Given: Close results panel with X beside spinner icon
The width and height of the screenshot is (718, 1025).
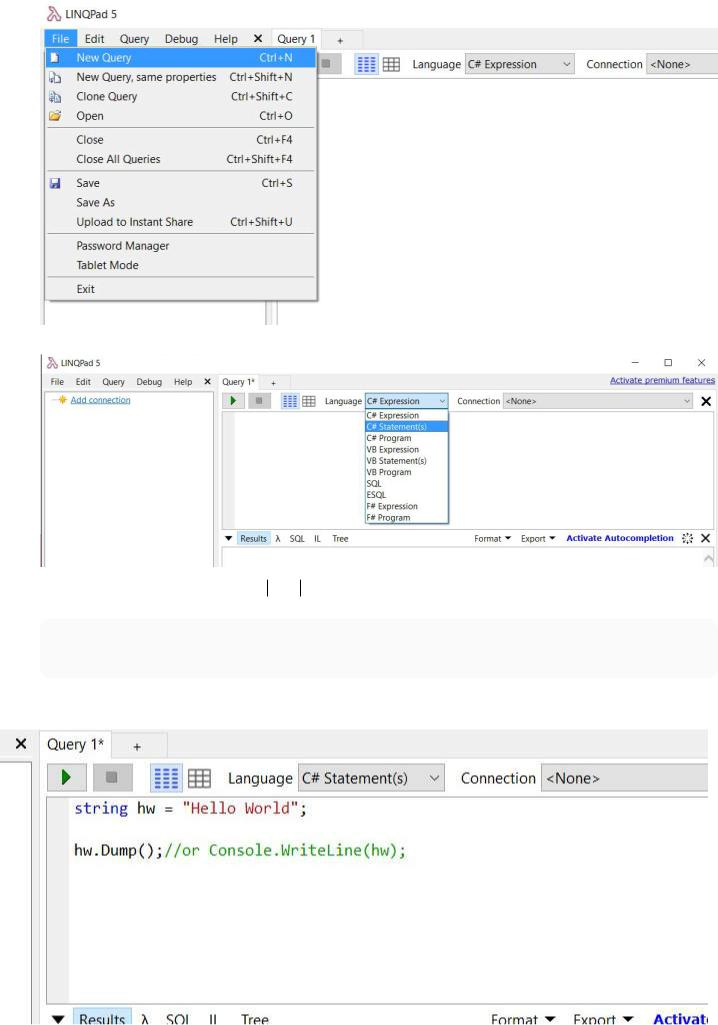Looking at the screenshot, I should click(706, 538).
